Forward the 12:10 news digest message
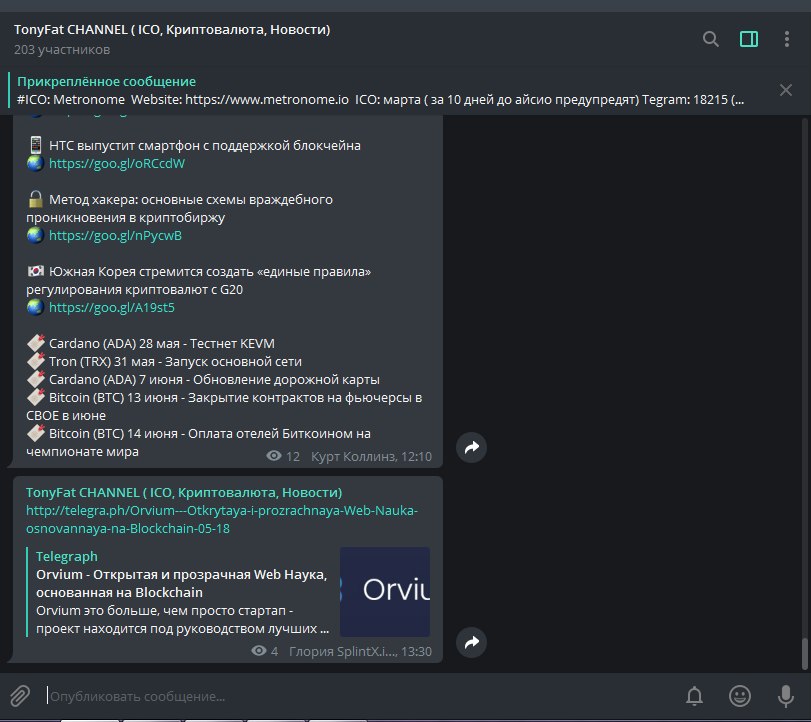Image resolution: width=811 pixels, height=722 pixels. point(471,447)
